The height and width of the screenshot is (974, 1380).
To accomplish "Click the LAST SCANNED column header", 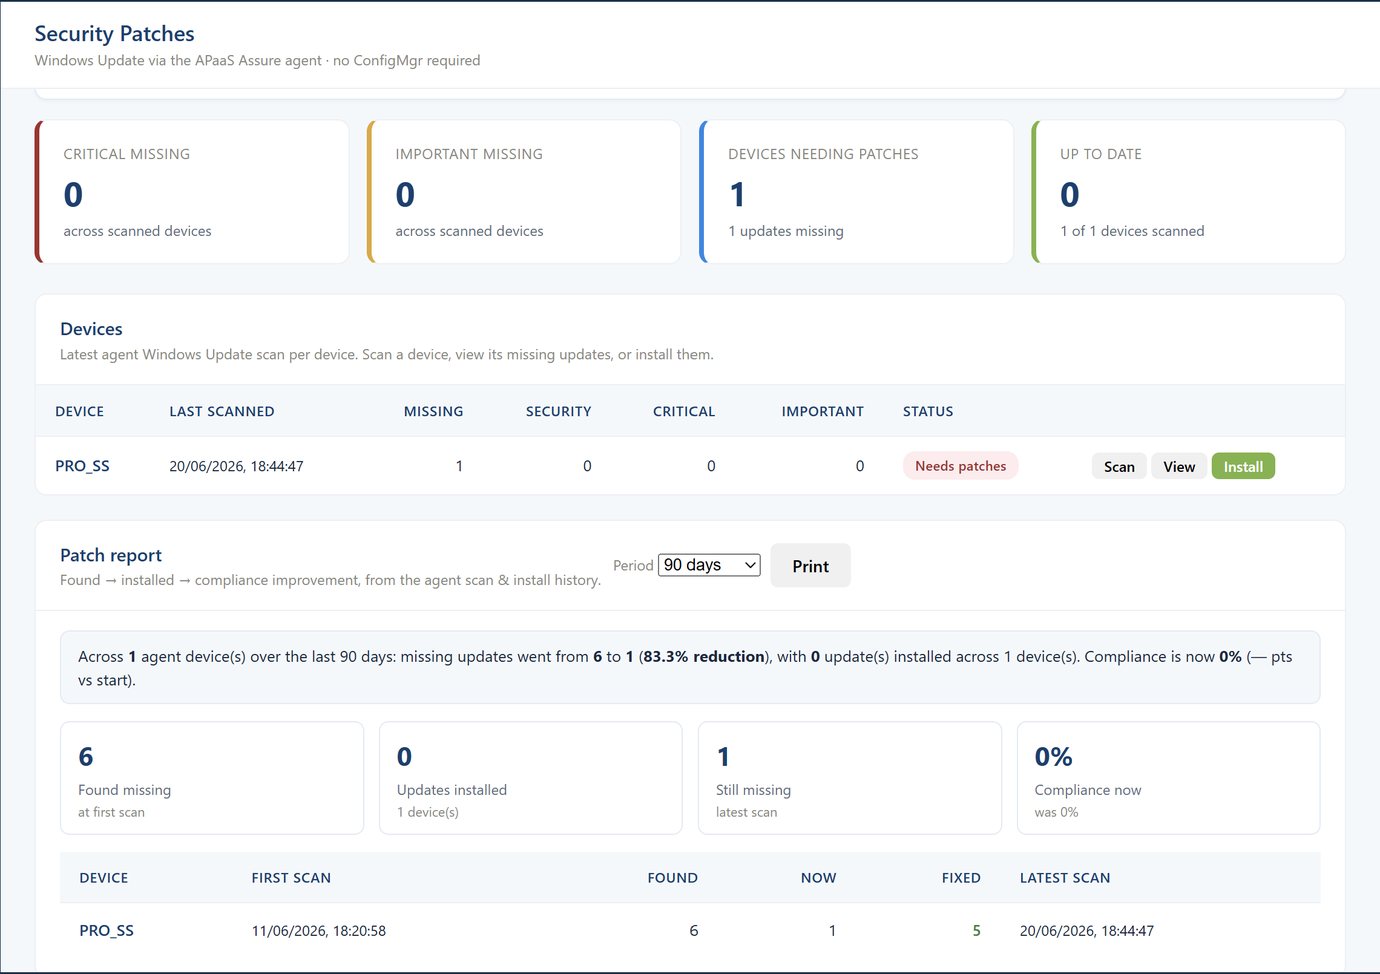I will click(x=222, y=411).
